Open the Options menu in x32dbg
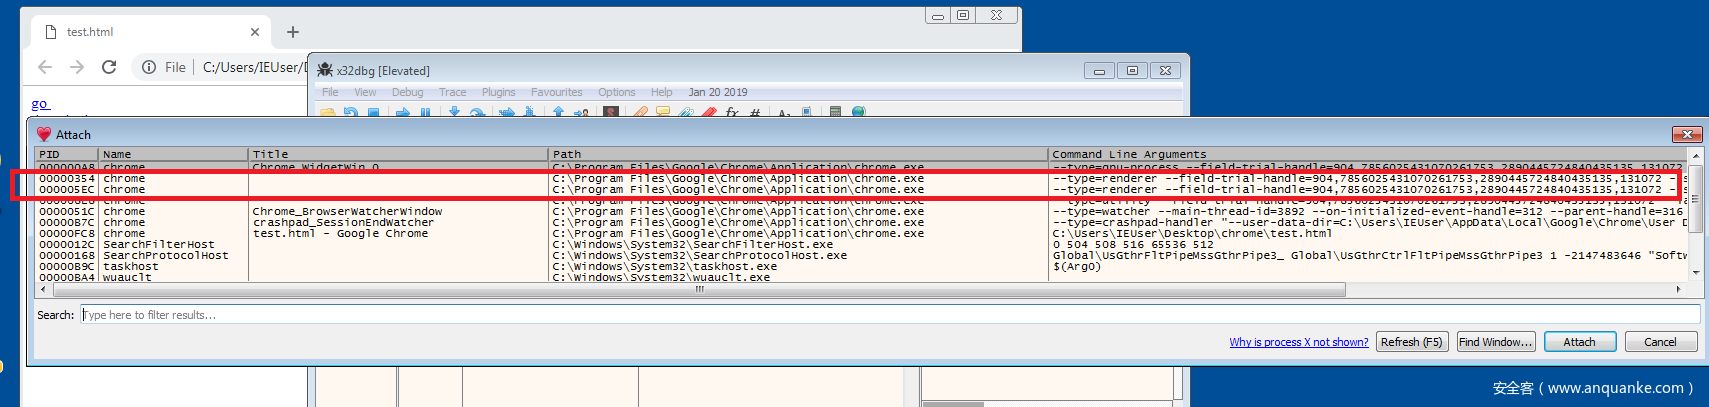 [616, 92]
